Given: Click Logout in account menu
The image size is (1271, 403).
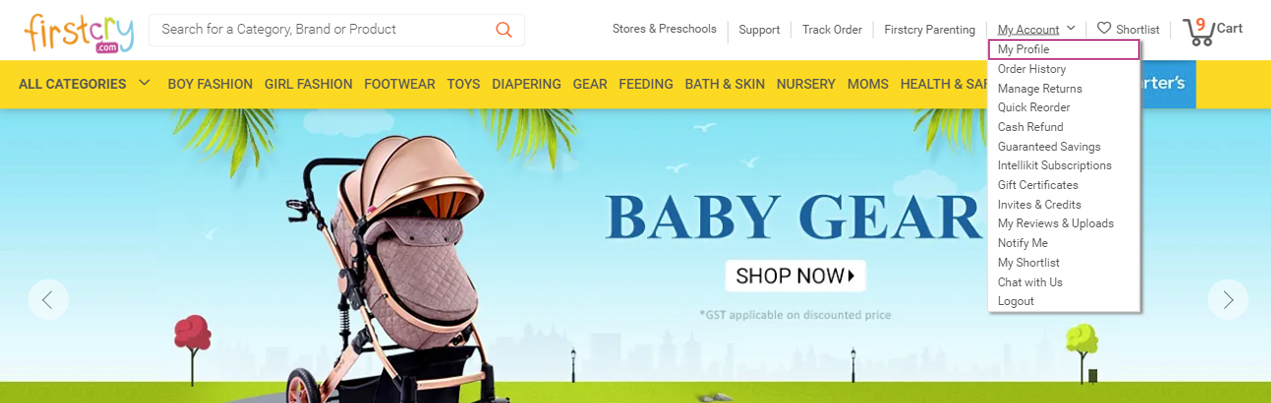Looking at the screenshot, I should point(1016,301).
